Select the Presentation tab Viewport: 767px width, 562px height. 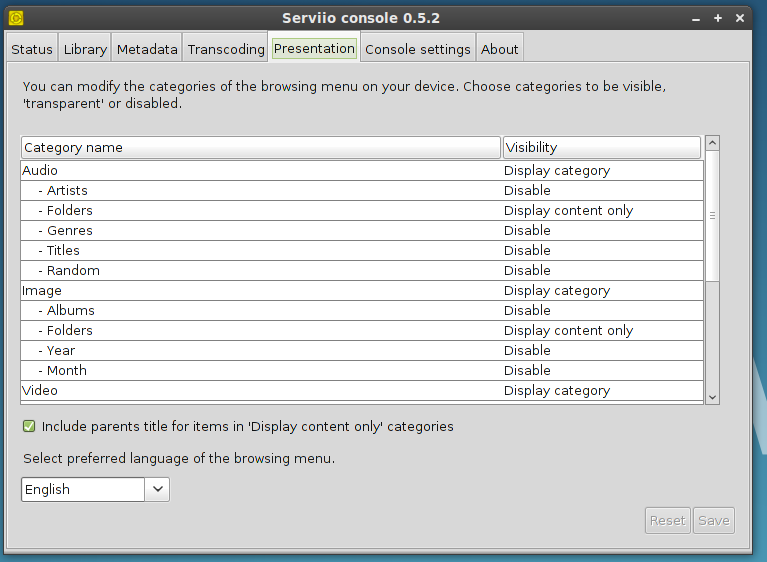click(x=314, y=48)
